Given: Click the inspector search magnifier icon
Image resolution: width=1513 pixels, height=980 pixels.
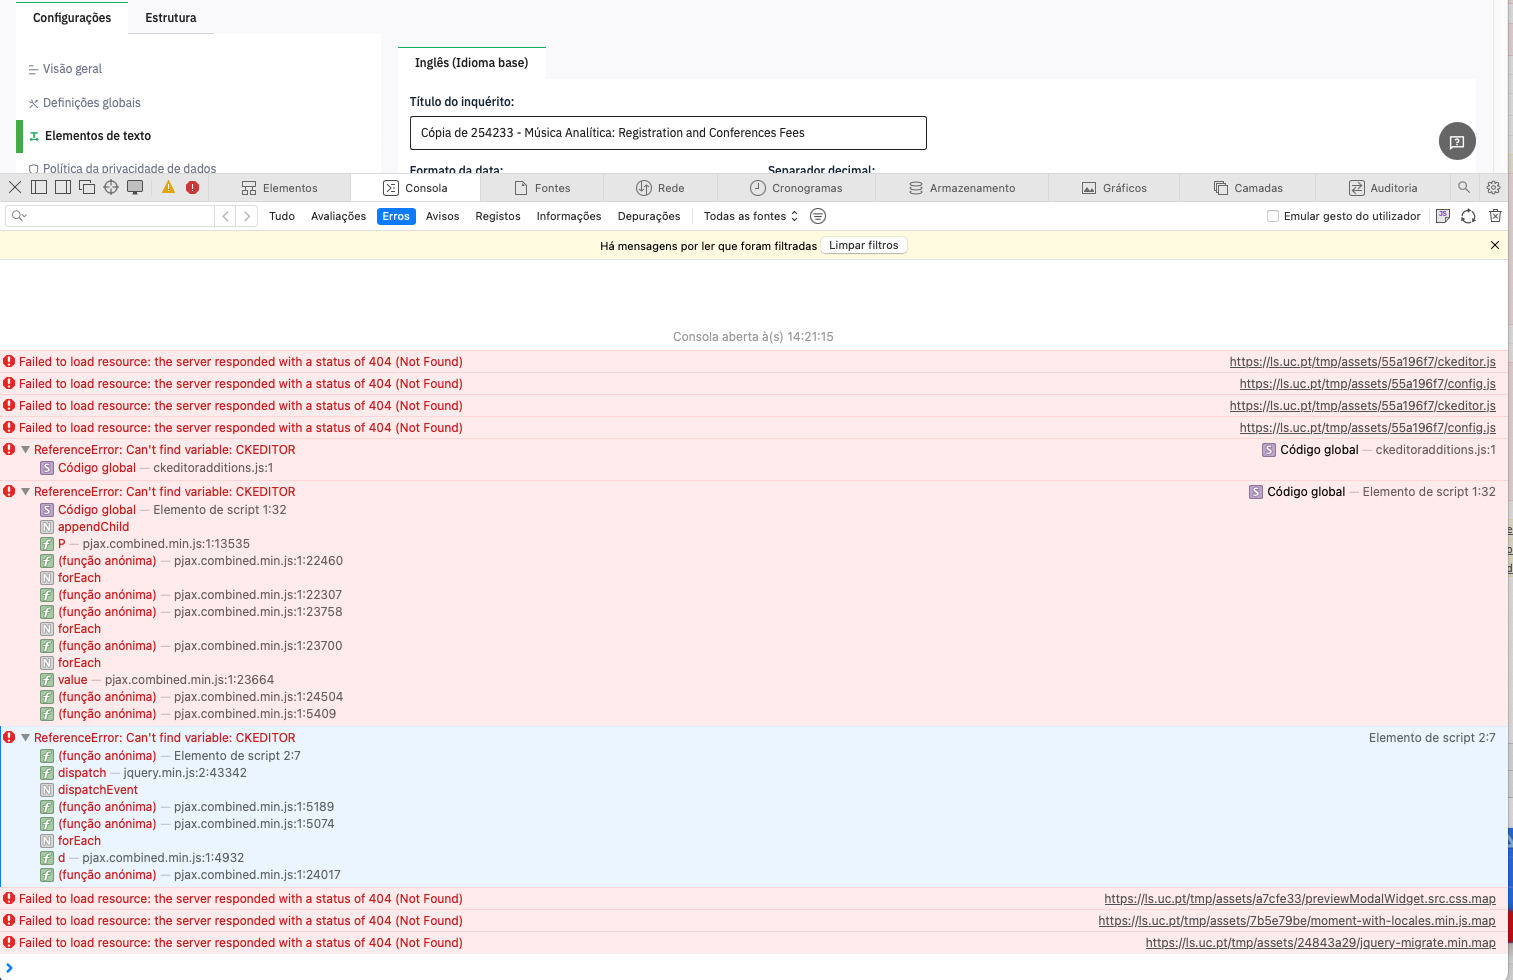Looking at the screenshot, I should click(x=1464, y=187).
